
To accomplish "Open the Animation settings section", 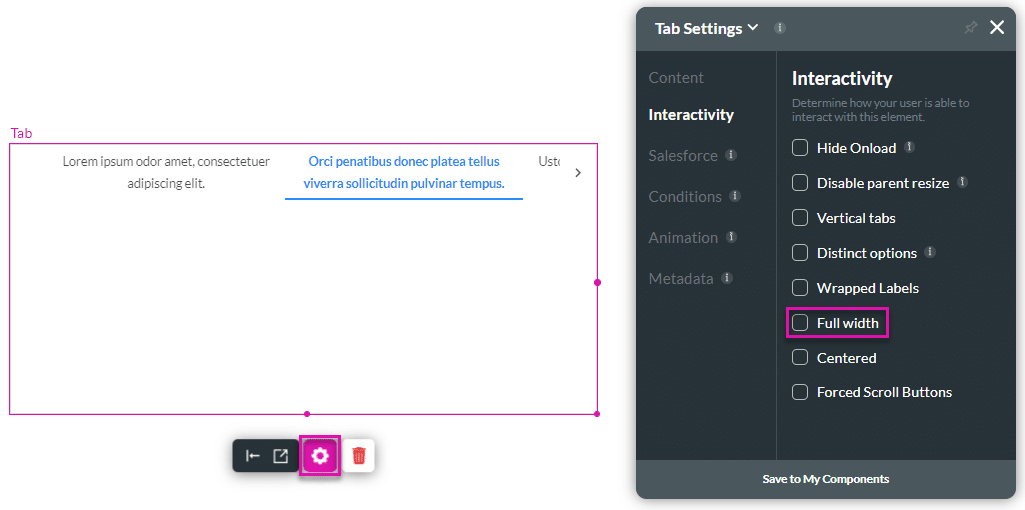I will coord(683,238).
